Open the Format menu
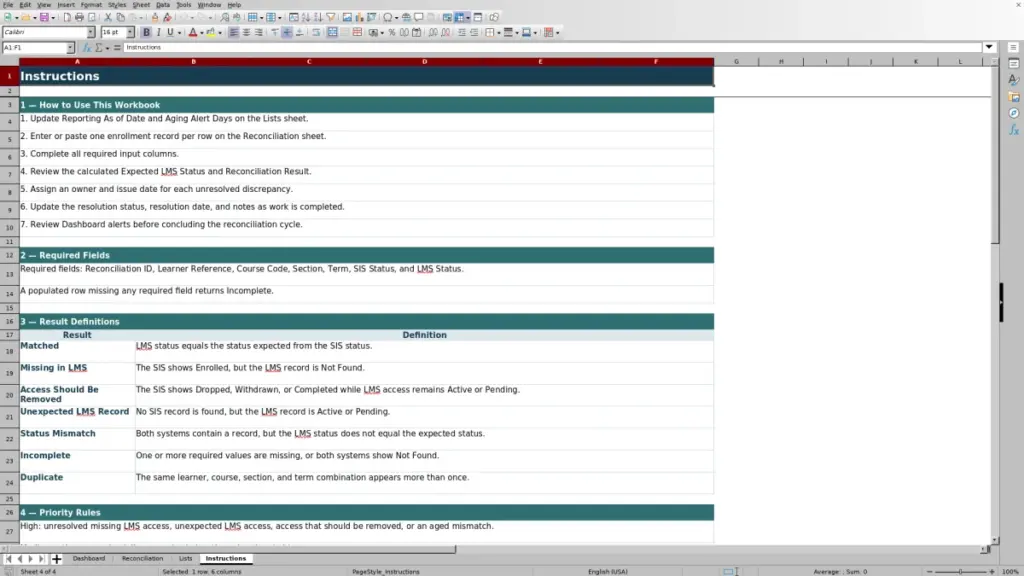 [91, 5]
